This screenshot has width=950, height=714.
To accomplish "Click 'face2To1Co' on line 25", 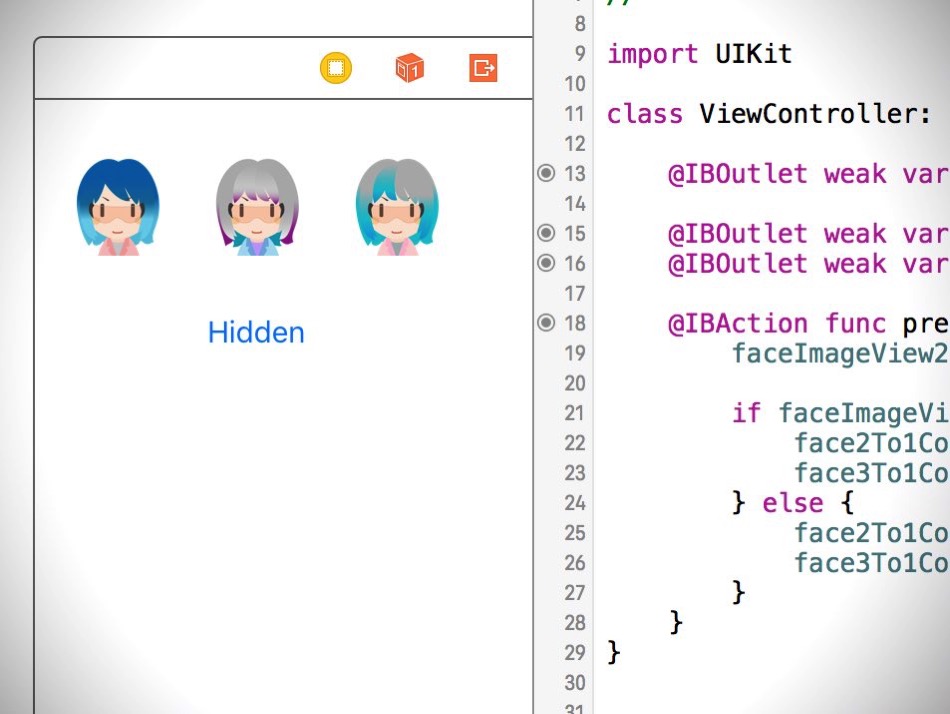I will click(872, 533).
